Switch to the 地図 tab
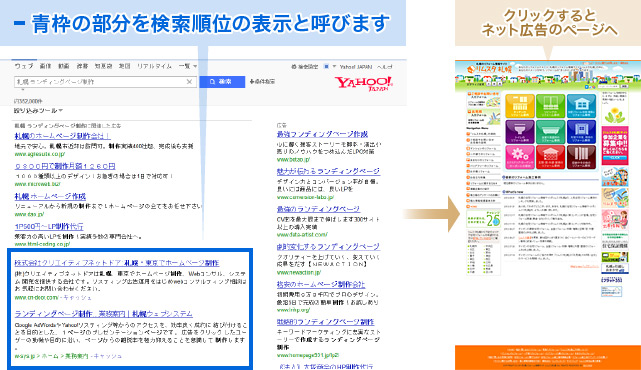The width and height of the screenshot is (641, 370). pos(124,66)
